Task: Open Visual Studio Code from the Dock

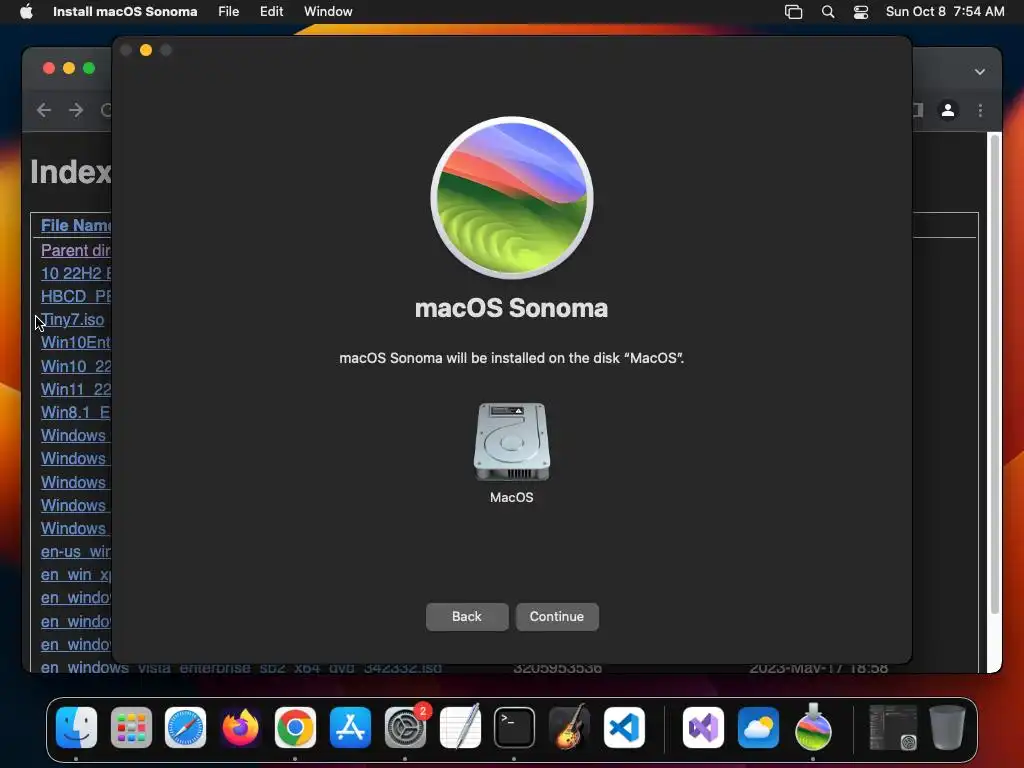Action: 624,728
